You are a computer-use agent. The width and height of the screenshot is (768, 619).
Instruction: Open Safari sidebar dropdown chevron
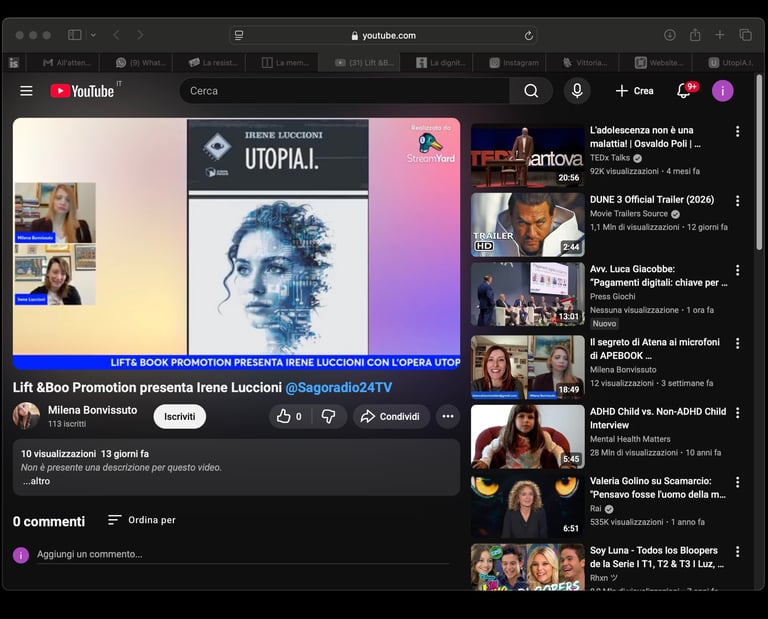[93, 35]
